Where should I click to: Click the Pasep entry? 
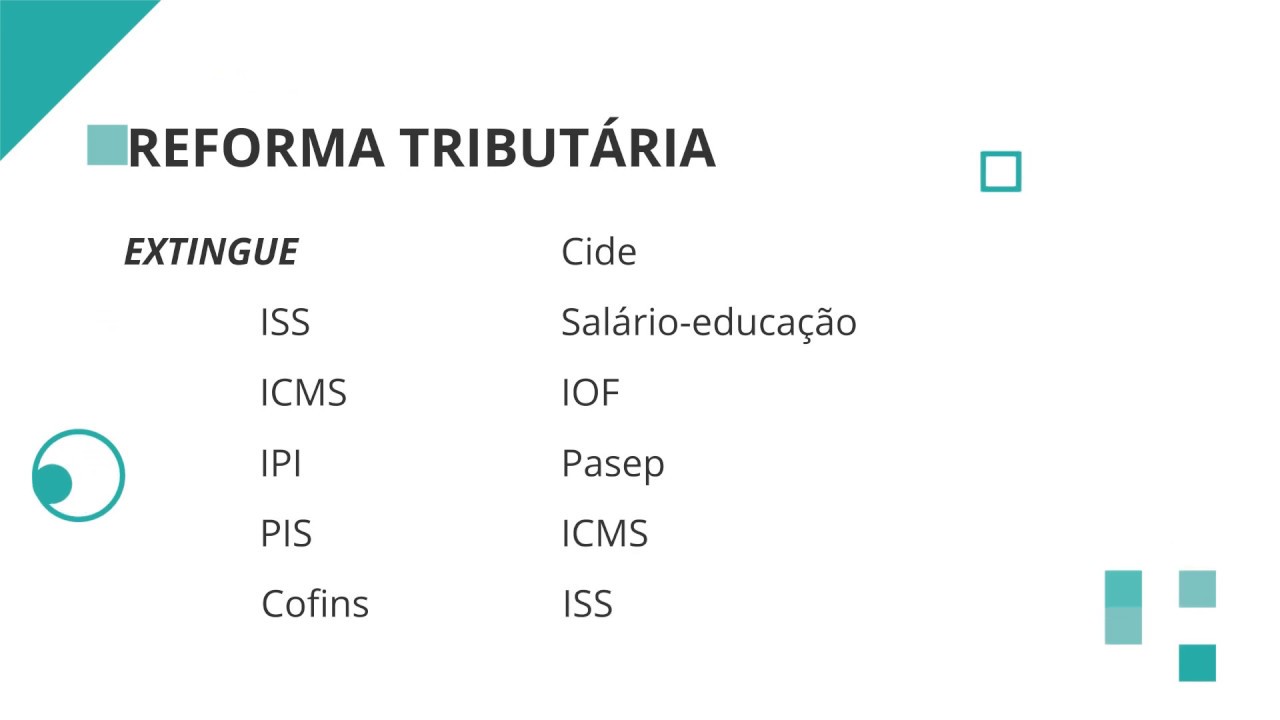point(613,465)
